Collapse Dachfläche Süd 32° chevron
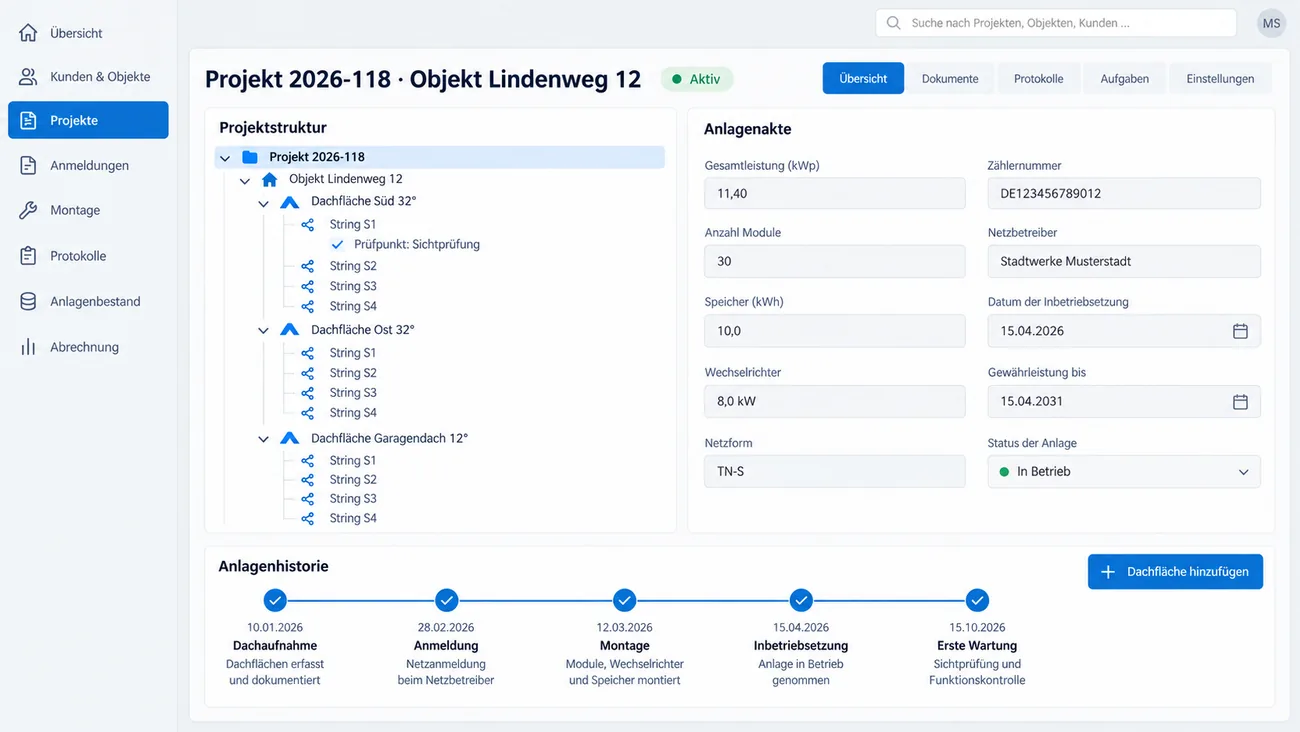 point(264,203)
